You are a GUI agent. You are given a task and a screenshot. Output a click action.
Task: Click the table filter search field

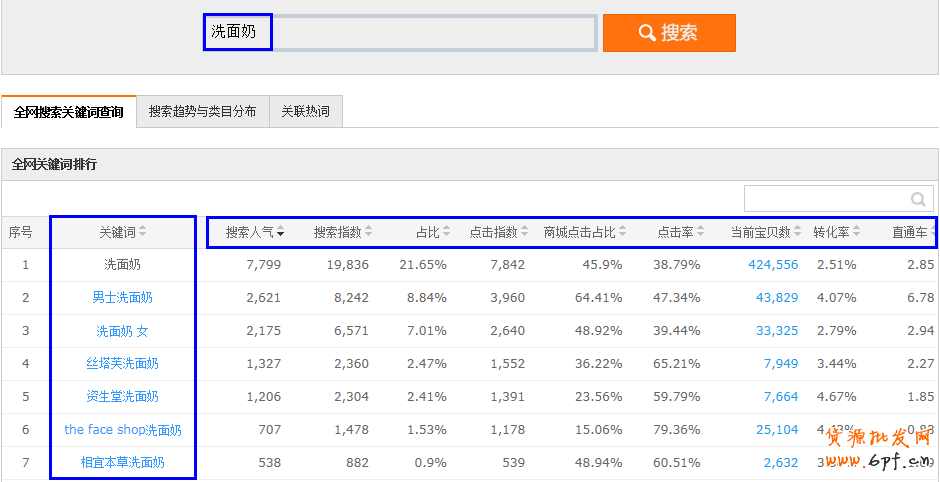click(825, 199)
